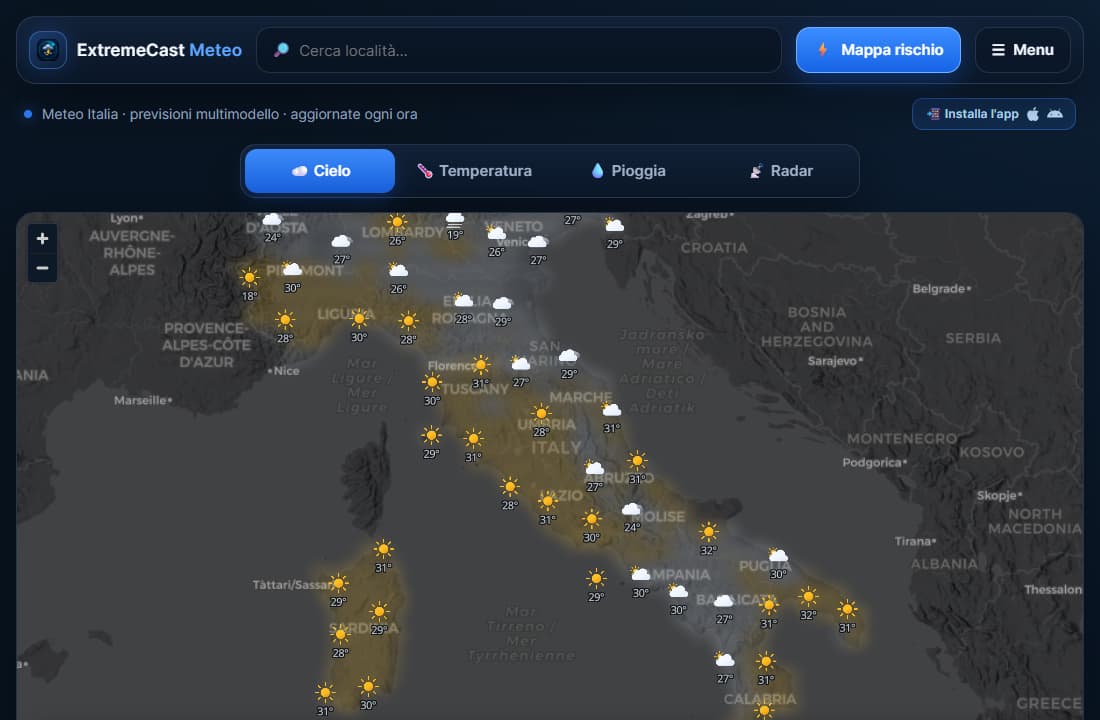This screenshot has width=1100, height=720.
Task: Click the Tirana city label
Action: pyautogui.click(x=915, y=541)
